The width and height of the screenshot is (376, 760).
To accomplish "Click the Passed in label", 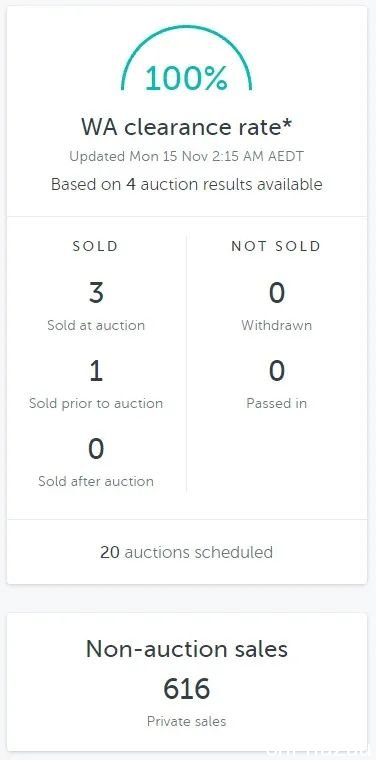I will click(x=277, y=403).
